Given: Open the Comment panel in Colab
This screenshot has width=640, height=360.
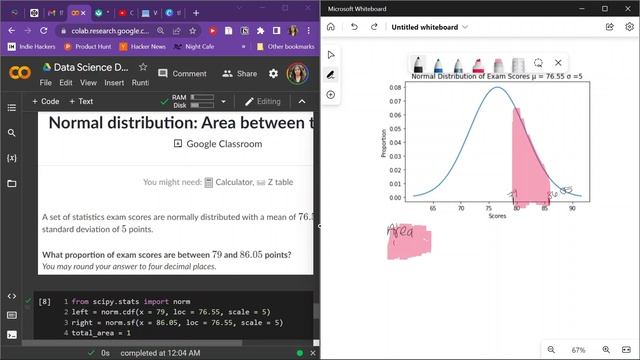Looking at the screenshot, I should (182, 73).
